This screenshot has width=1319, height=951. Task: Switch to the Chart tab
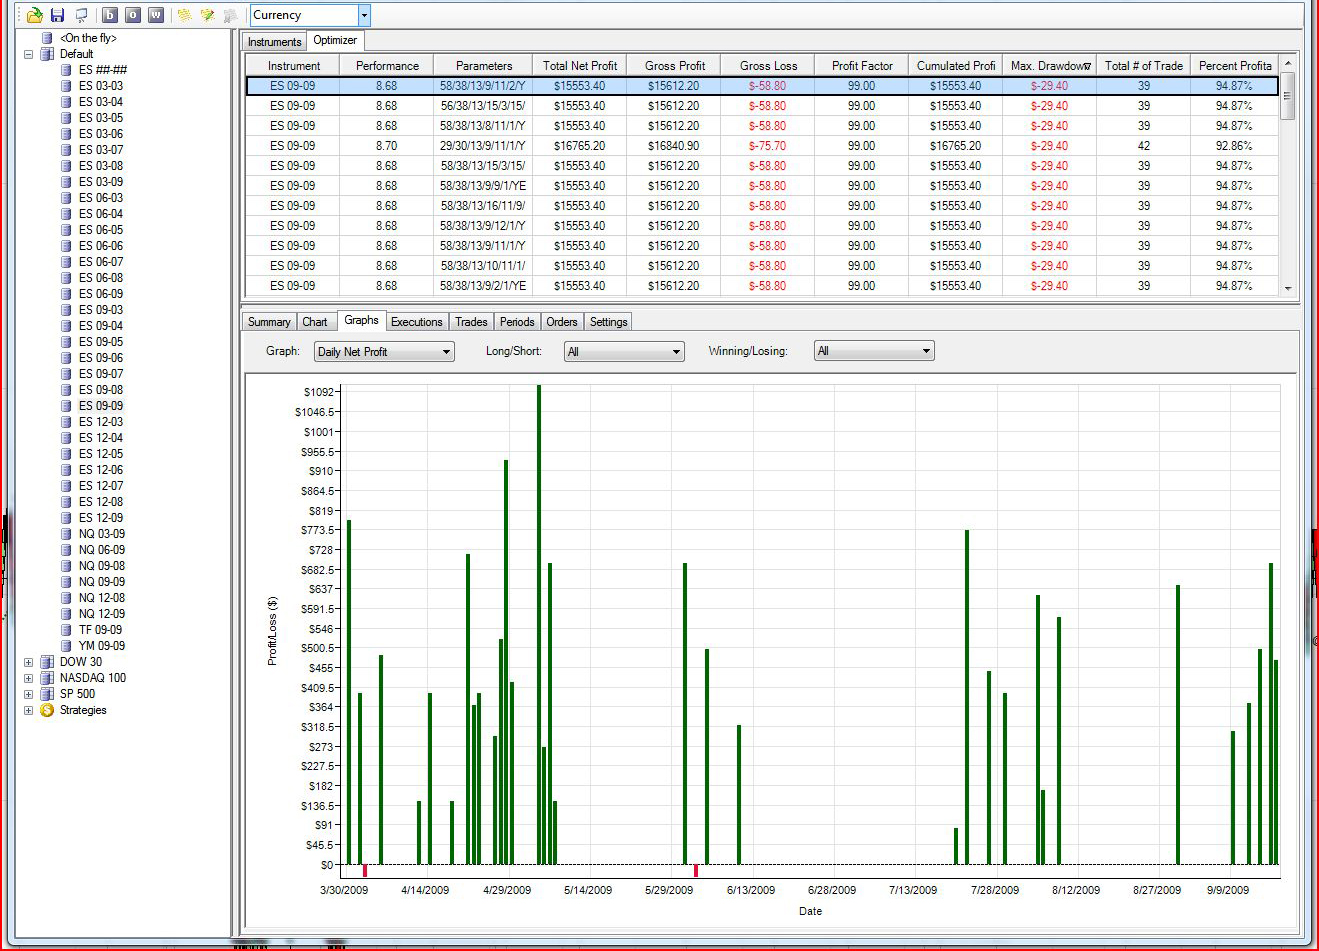[315, 322]
